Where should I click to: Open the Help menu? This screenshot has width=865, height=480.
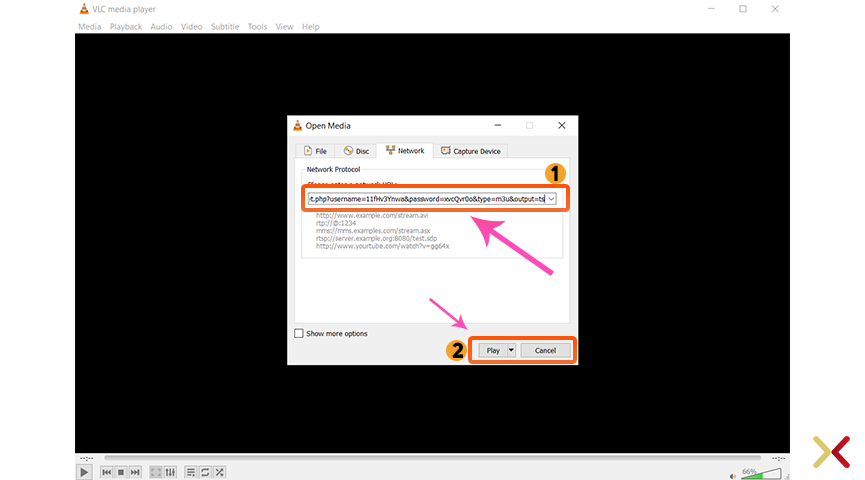311,26
